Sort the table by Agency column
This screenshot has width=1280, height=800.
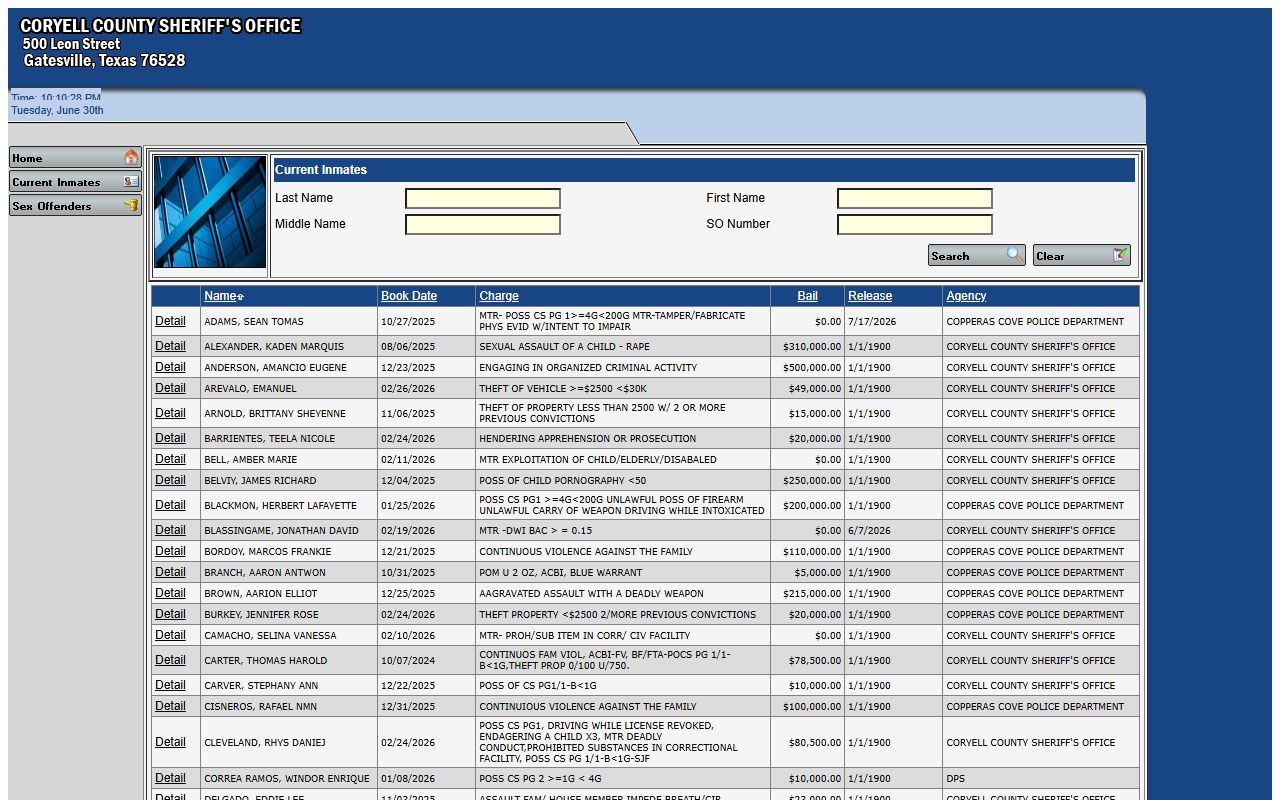[966, 296]
